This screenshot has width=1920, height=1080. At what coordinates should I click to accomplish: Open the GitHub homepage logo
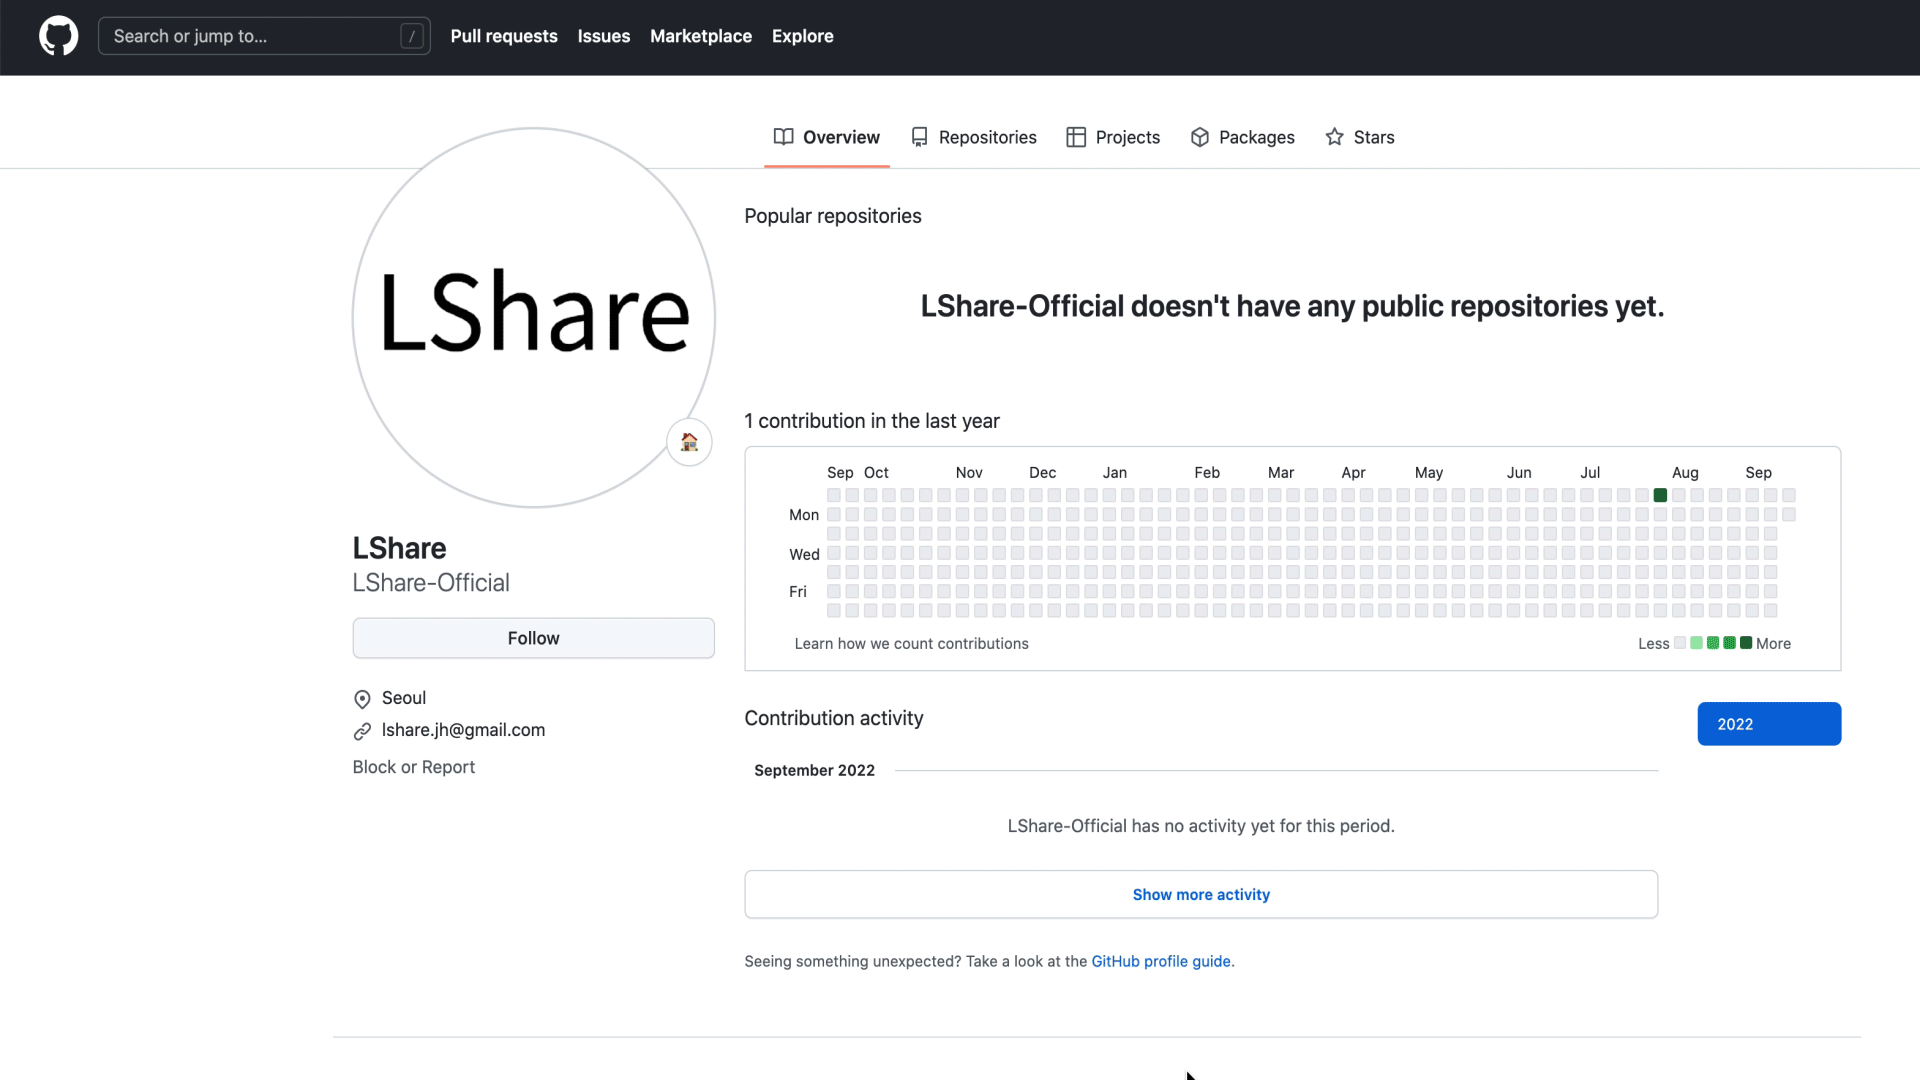click(x=58, y=36)
